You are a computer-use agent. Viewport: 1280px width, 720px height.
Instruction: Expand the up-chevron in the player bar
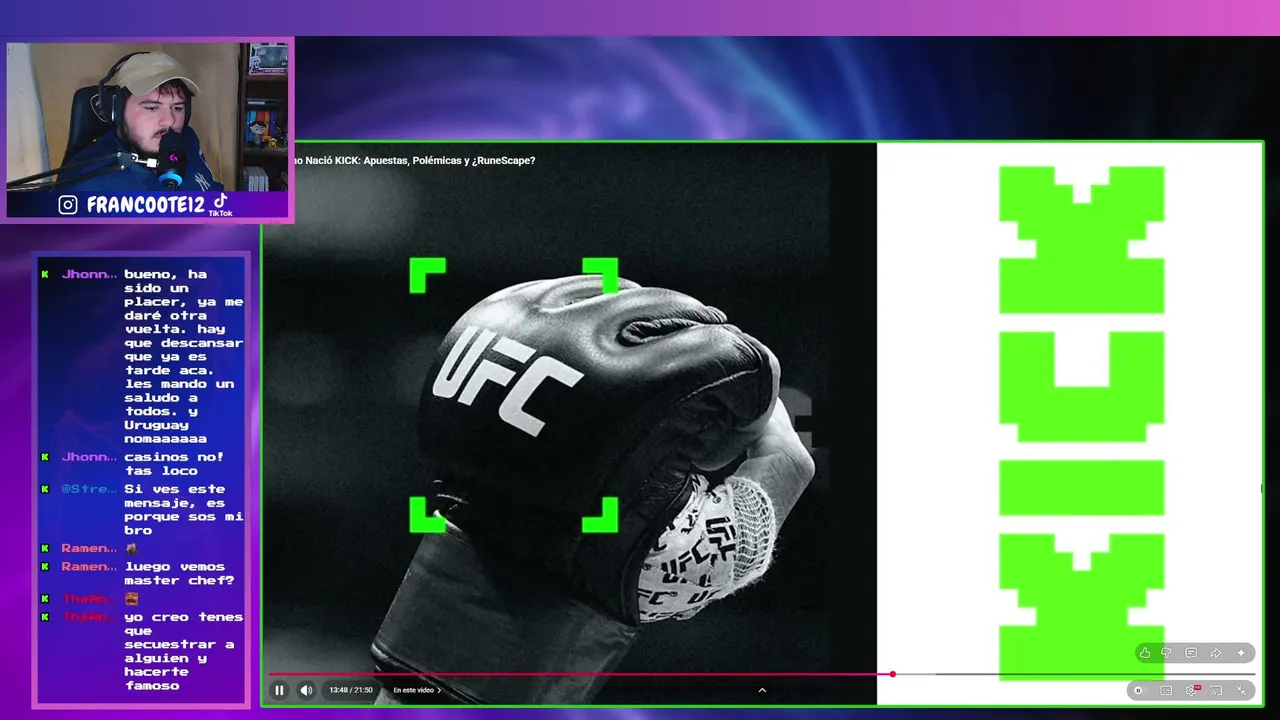pos(762,690)
